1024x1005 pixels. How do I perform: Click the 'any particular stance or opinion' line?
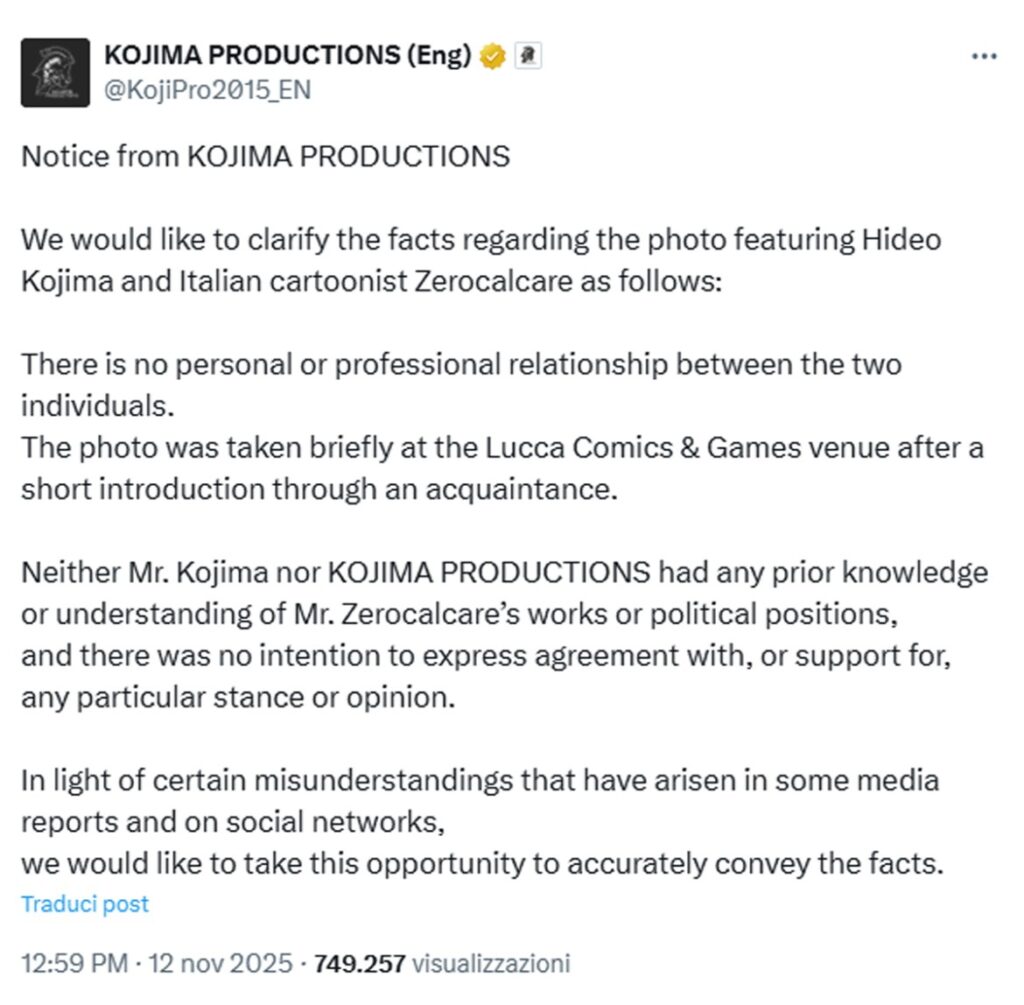[x=238, y=696]
